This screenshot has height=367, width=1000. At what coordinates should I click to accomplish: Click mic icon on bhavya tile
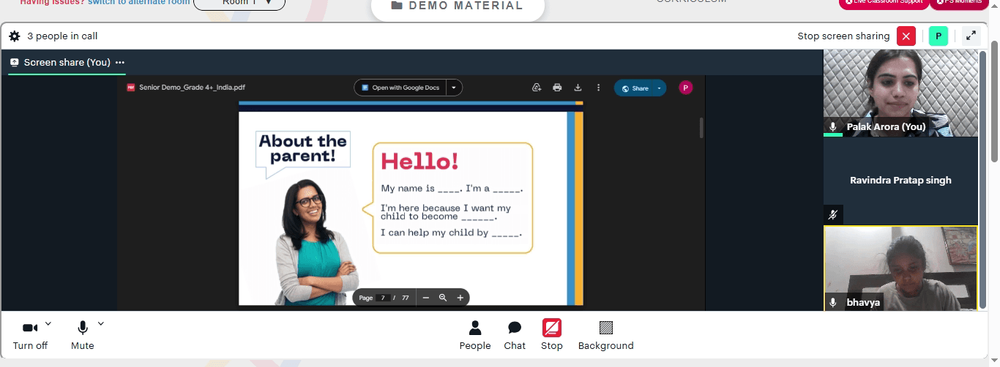(x=833, y=302)
